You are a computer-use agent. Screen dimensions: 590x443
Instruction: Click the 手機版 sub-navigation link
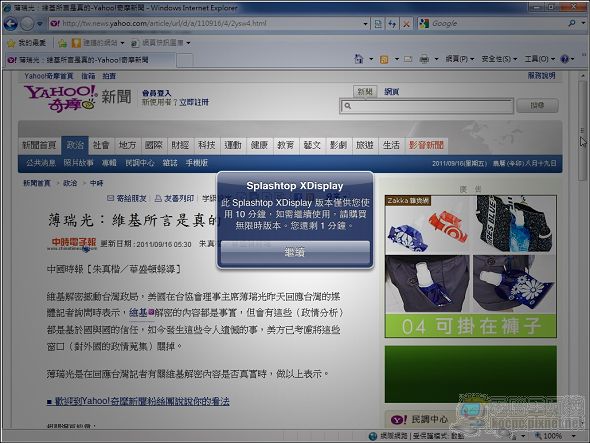pos(196,163)
